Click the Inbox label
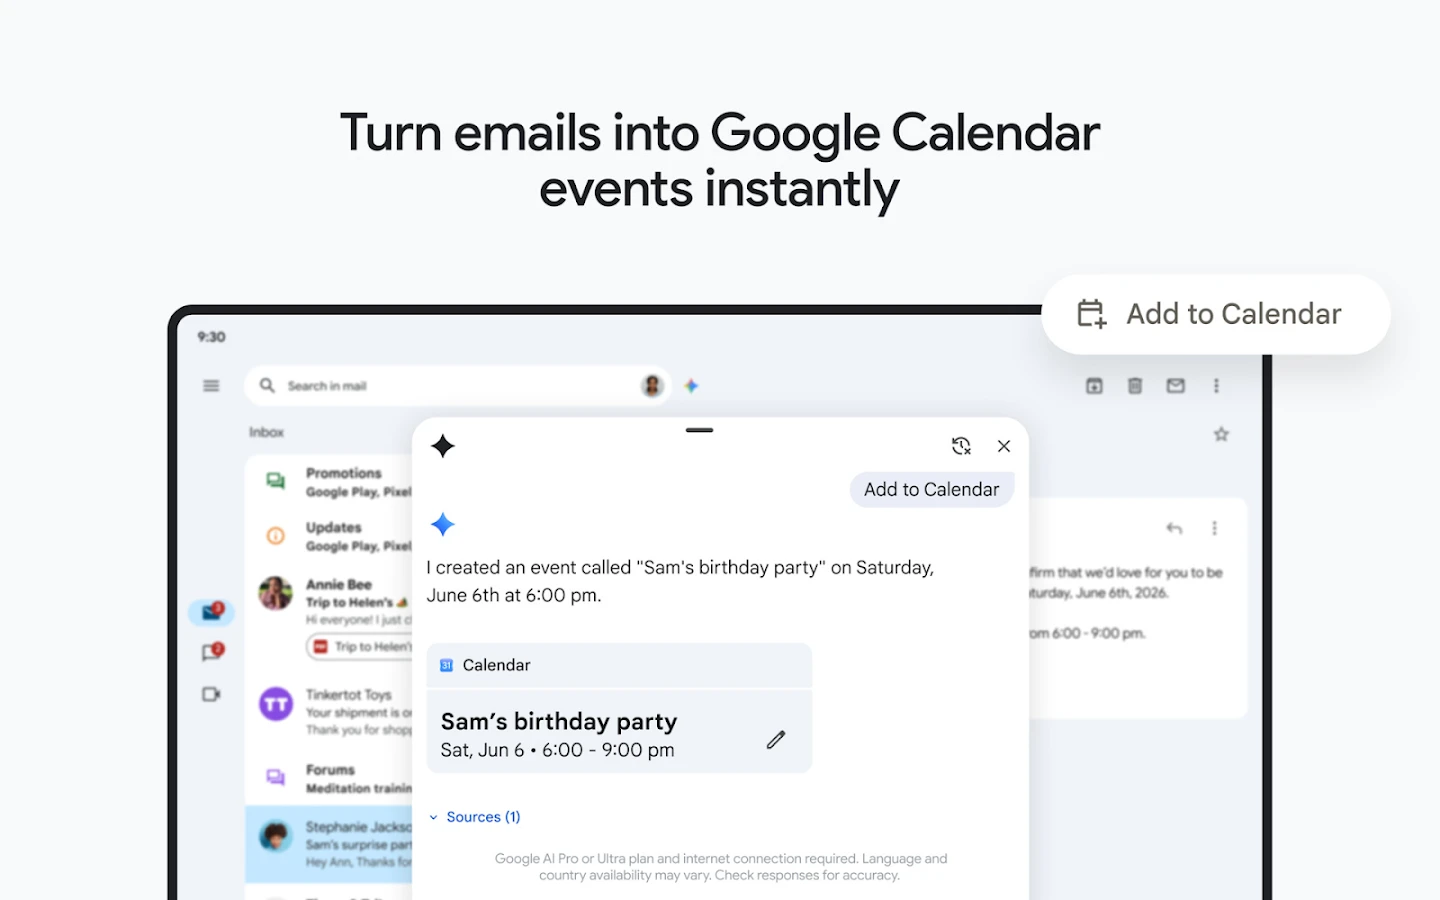Viewport: 1440px width, 900px height. coord(267,432)
